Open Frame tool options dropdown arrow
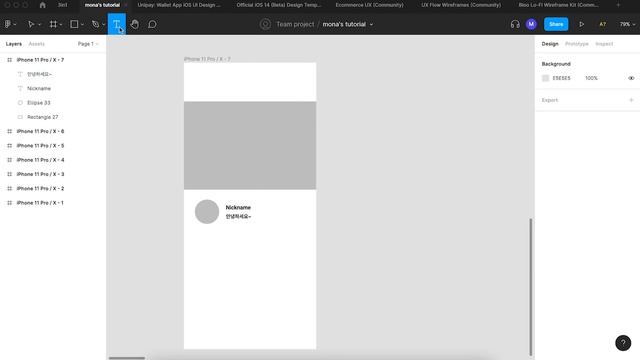This screenshot has width=640, height=360. coord(61,24)
